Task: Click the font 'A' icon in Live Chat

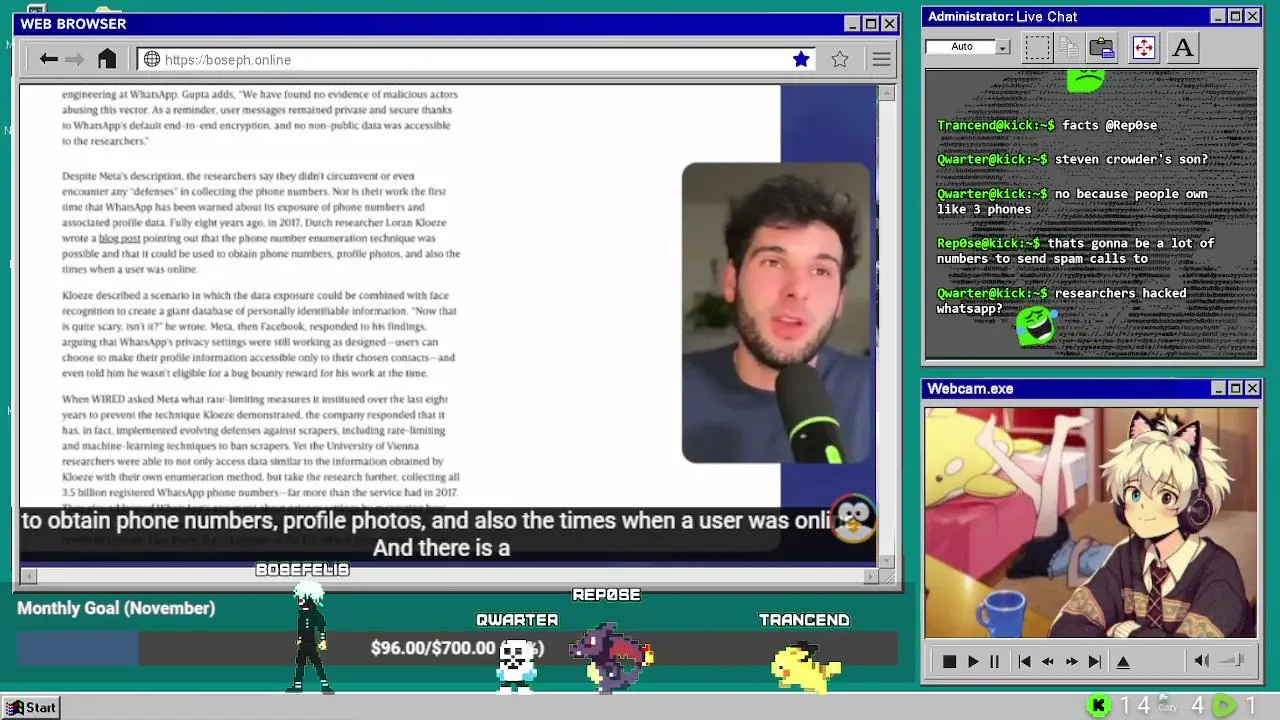Action: pos(1183,47)
